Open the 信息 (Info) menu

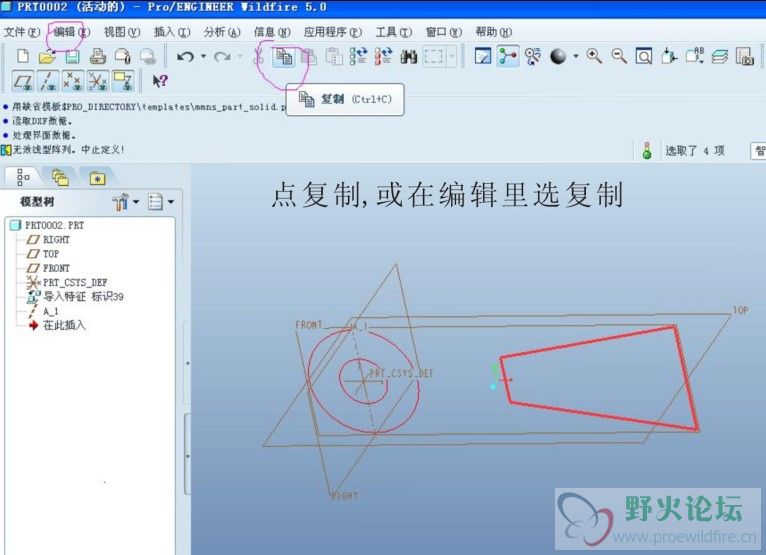tap(272, 32)
